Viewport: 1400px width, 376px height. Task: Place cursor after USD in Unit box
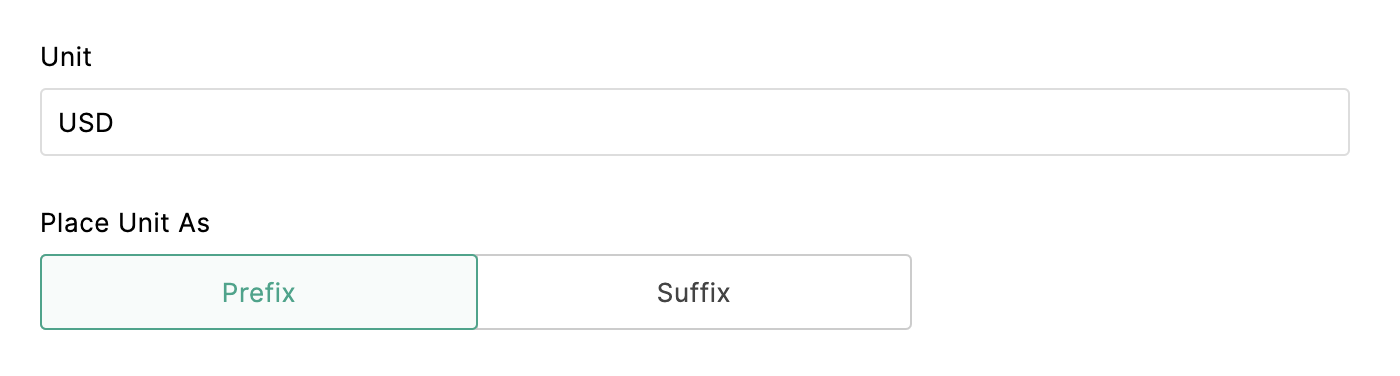coord(118,123)
